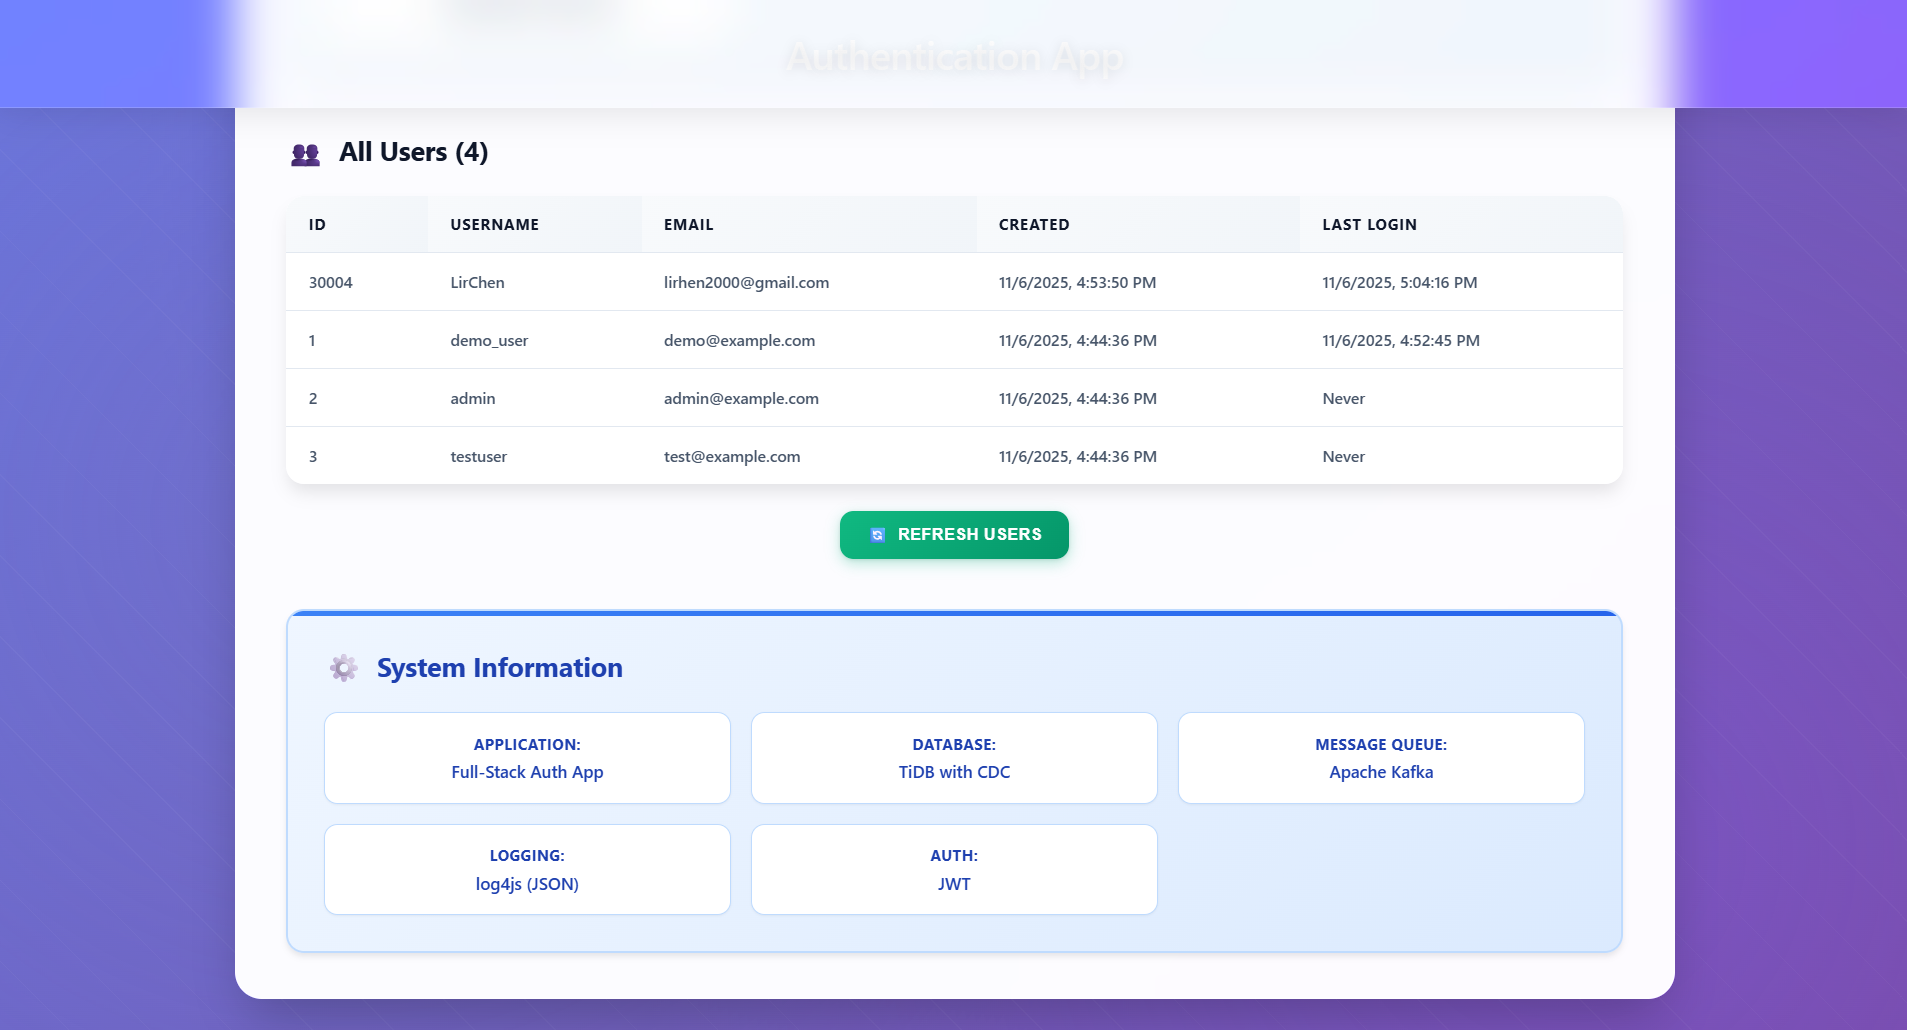Click the APPLICATION: label
Viewport: 1907px width, 1030px height.
527,745
